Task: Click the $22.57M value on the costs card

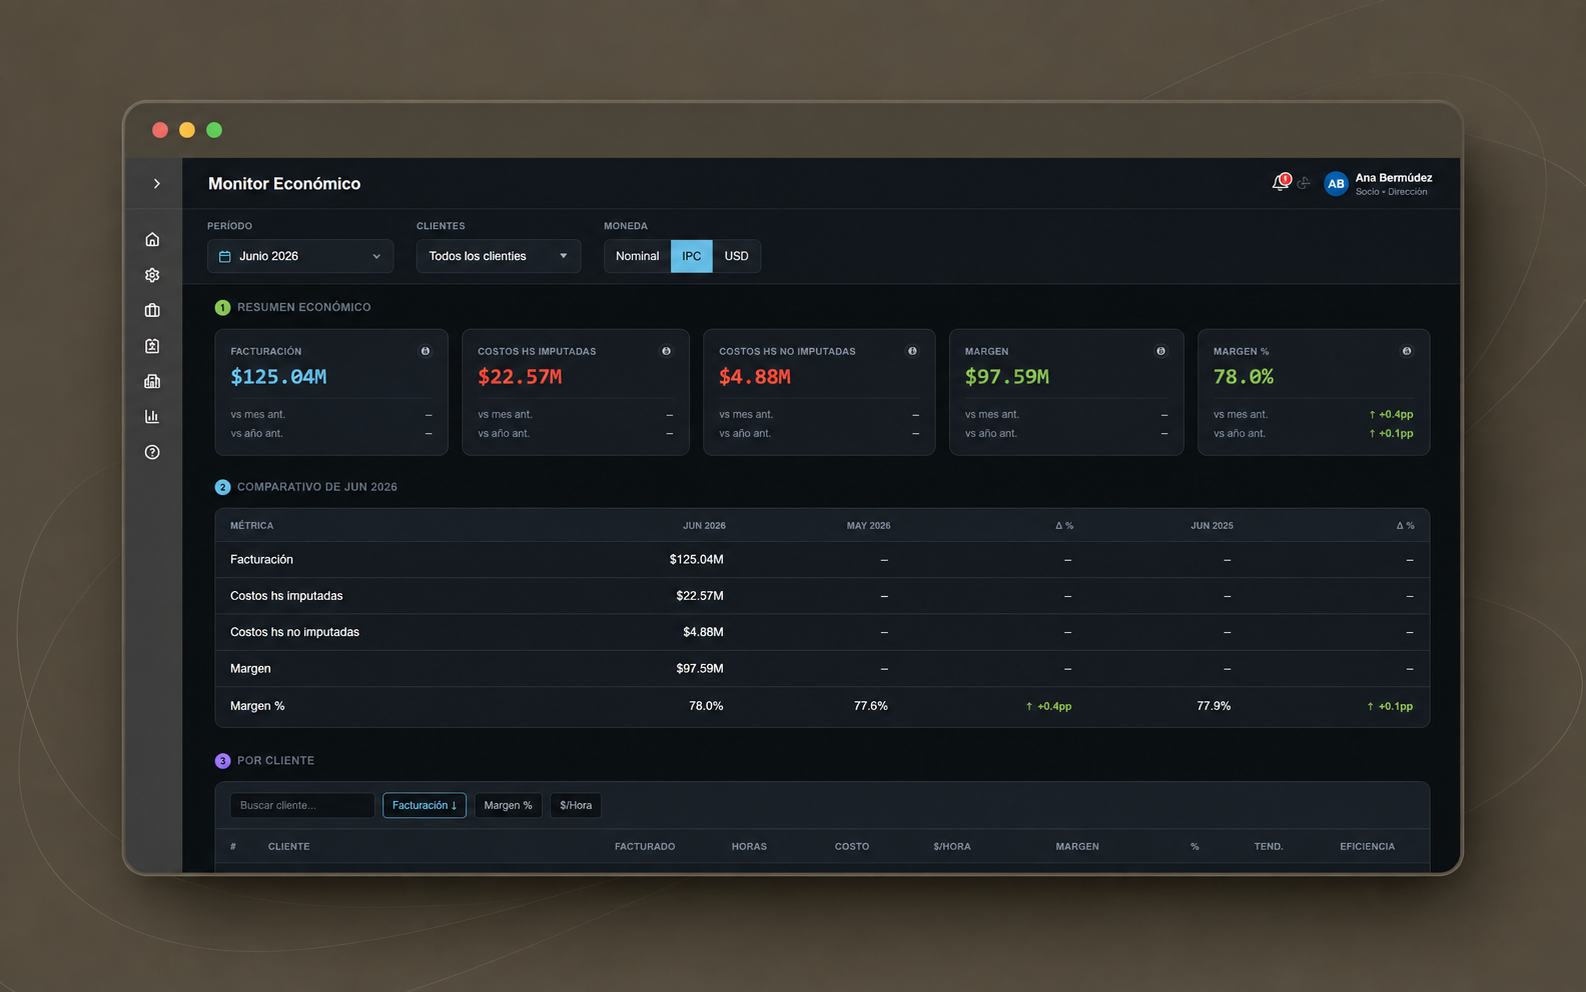Action: pyautogui.click(x=520, y=377)
